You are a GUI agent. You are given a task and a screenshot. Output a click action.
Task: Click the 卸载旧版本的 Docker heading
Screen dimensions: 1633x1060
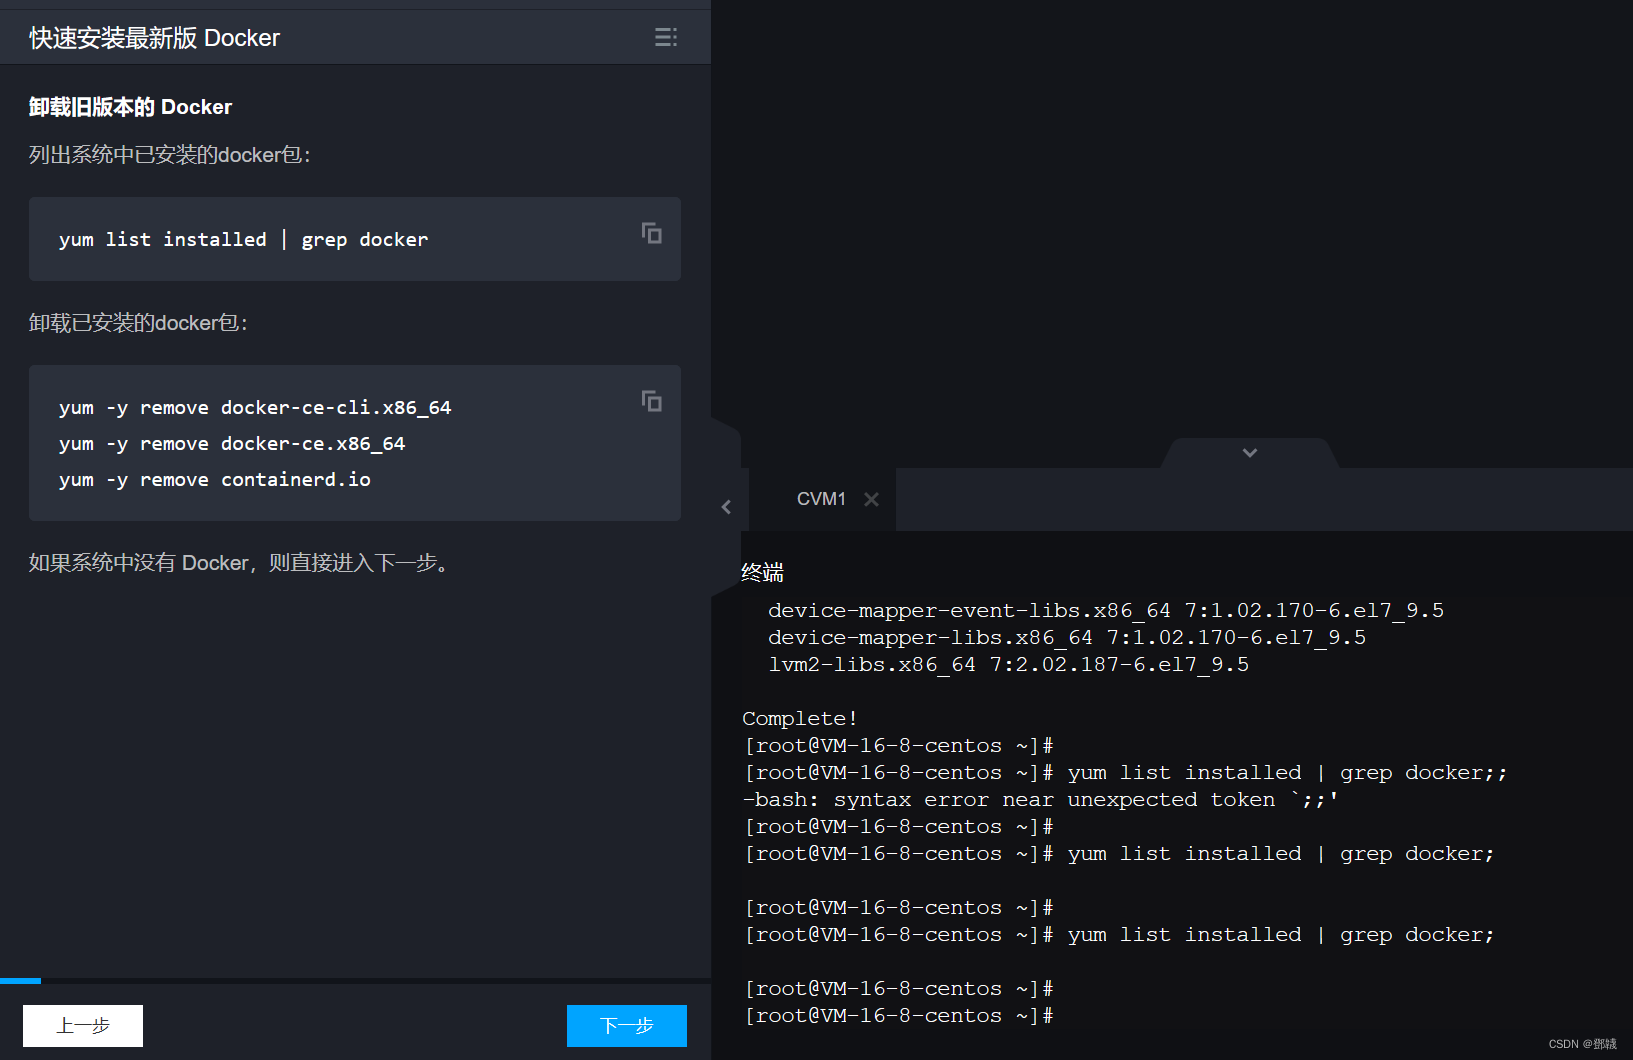pyautogui.click(x=129, y=106)
